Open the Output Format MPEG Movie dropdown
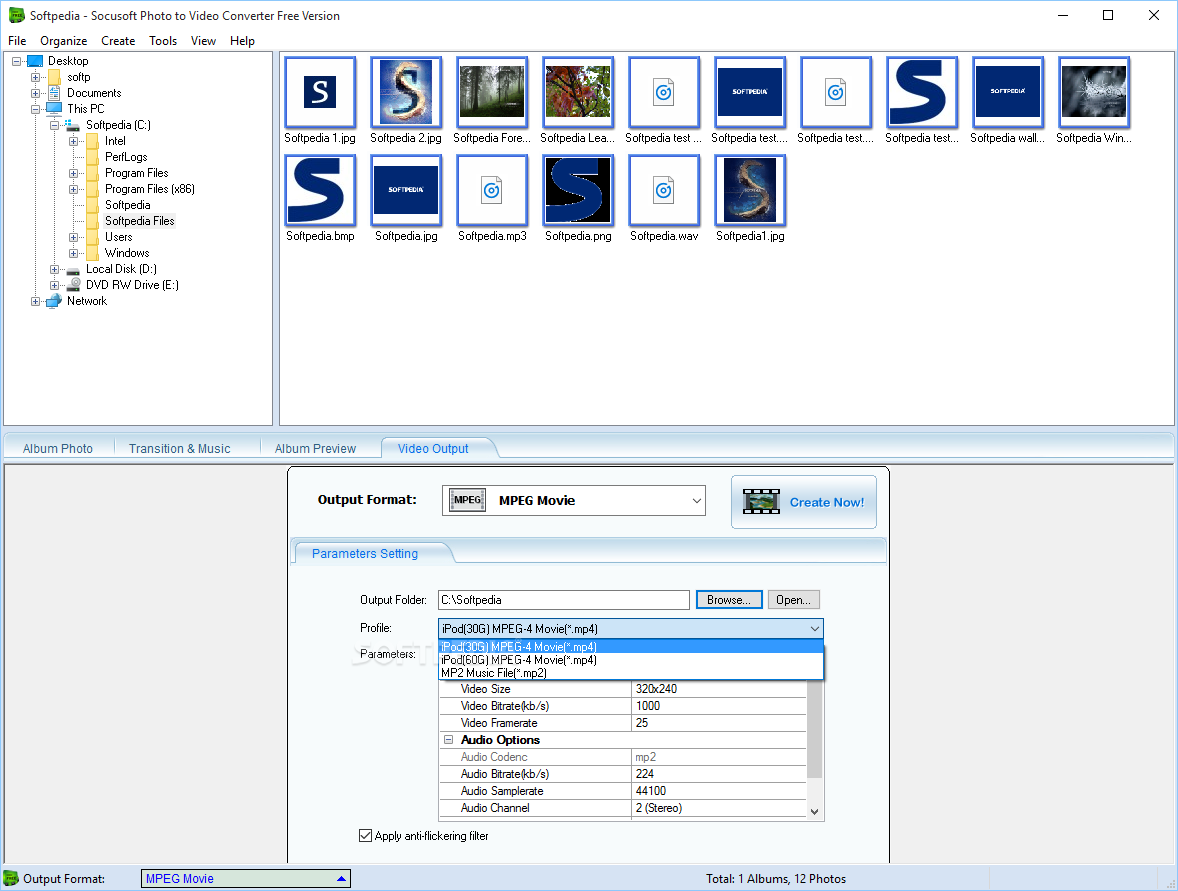 [573, 500]
